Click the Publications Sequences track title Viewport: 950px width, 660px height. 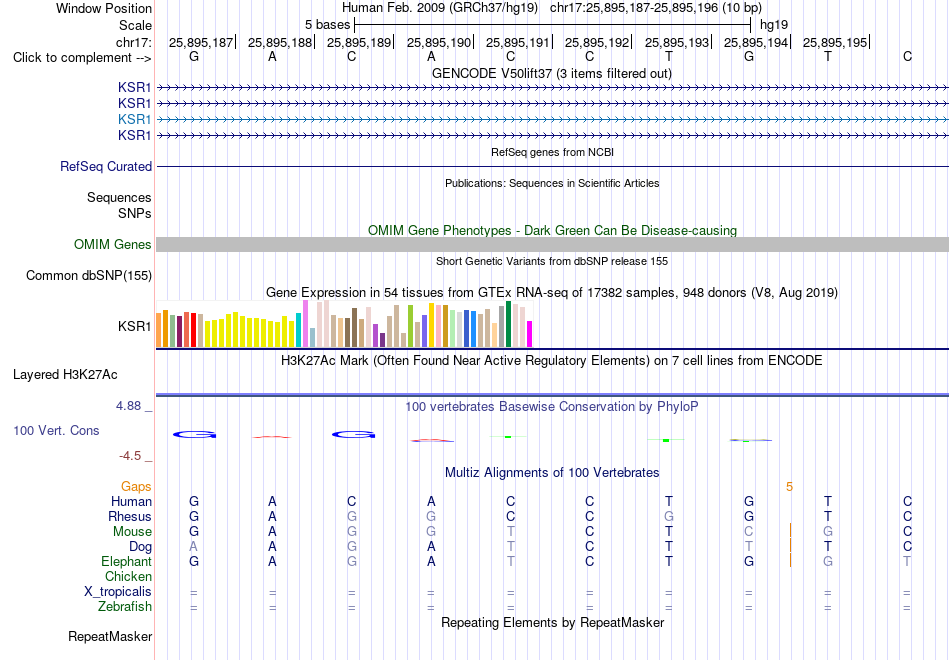(552, 183)
